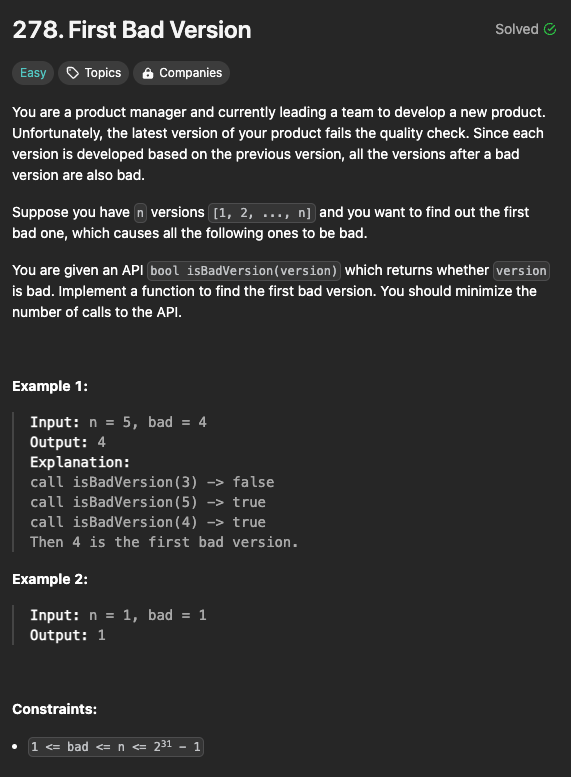The width and height of the screenshot is (571, 777).
Task: Open the Topics tag pill
Action: point(94,73)
